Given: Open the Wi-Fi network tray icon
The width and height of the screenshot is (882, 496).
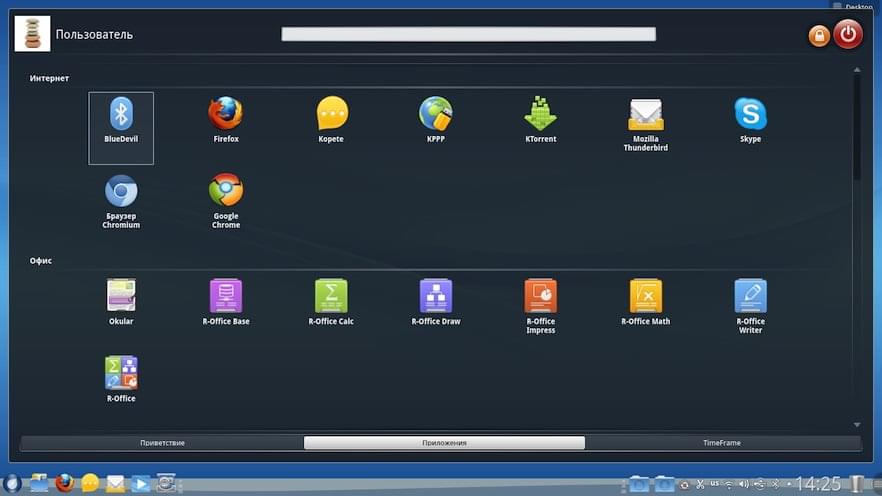Looking at the screenshot, I should tap(729, 484).
